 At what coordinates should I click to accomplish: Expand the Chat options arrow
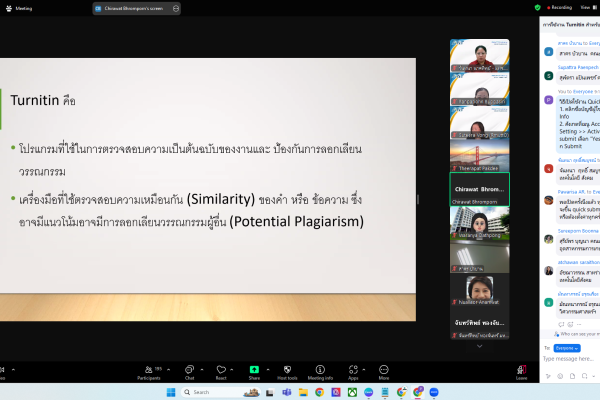[x=202, y=370]
